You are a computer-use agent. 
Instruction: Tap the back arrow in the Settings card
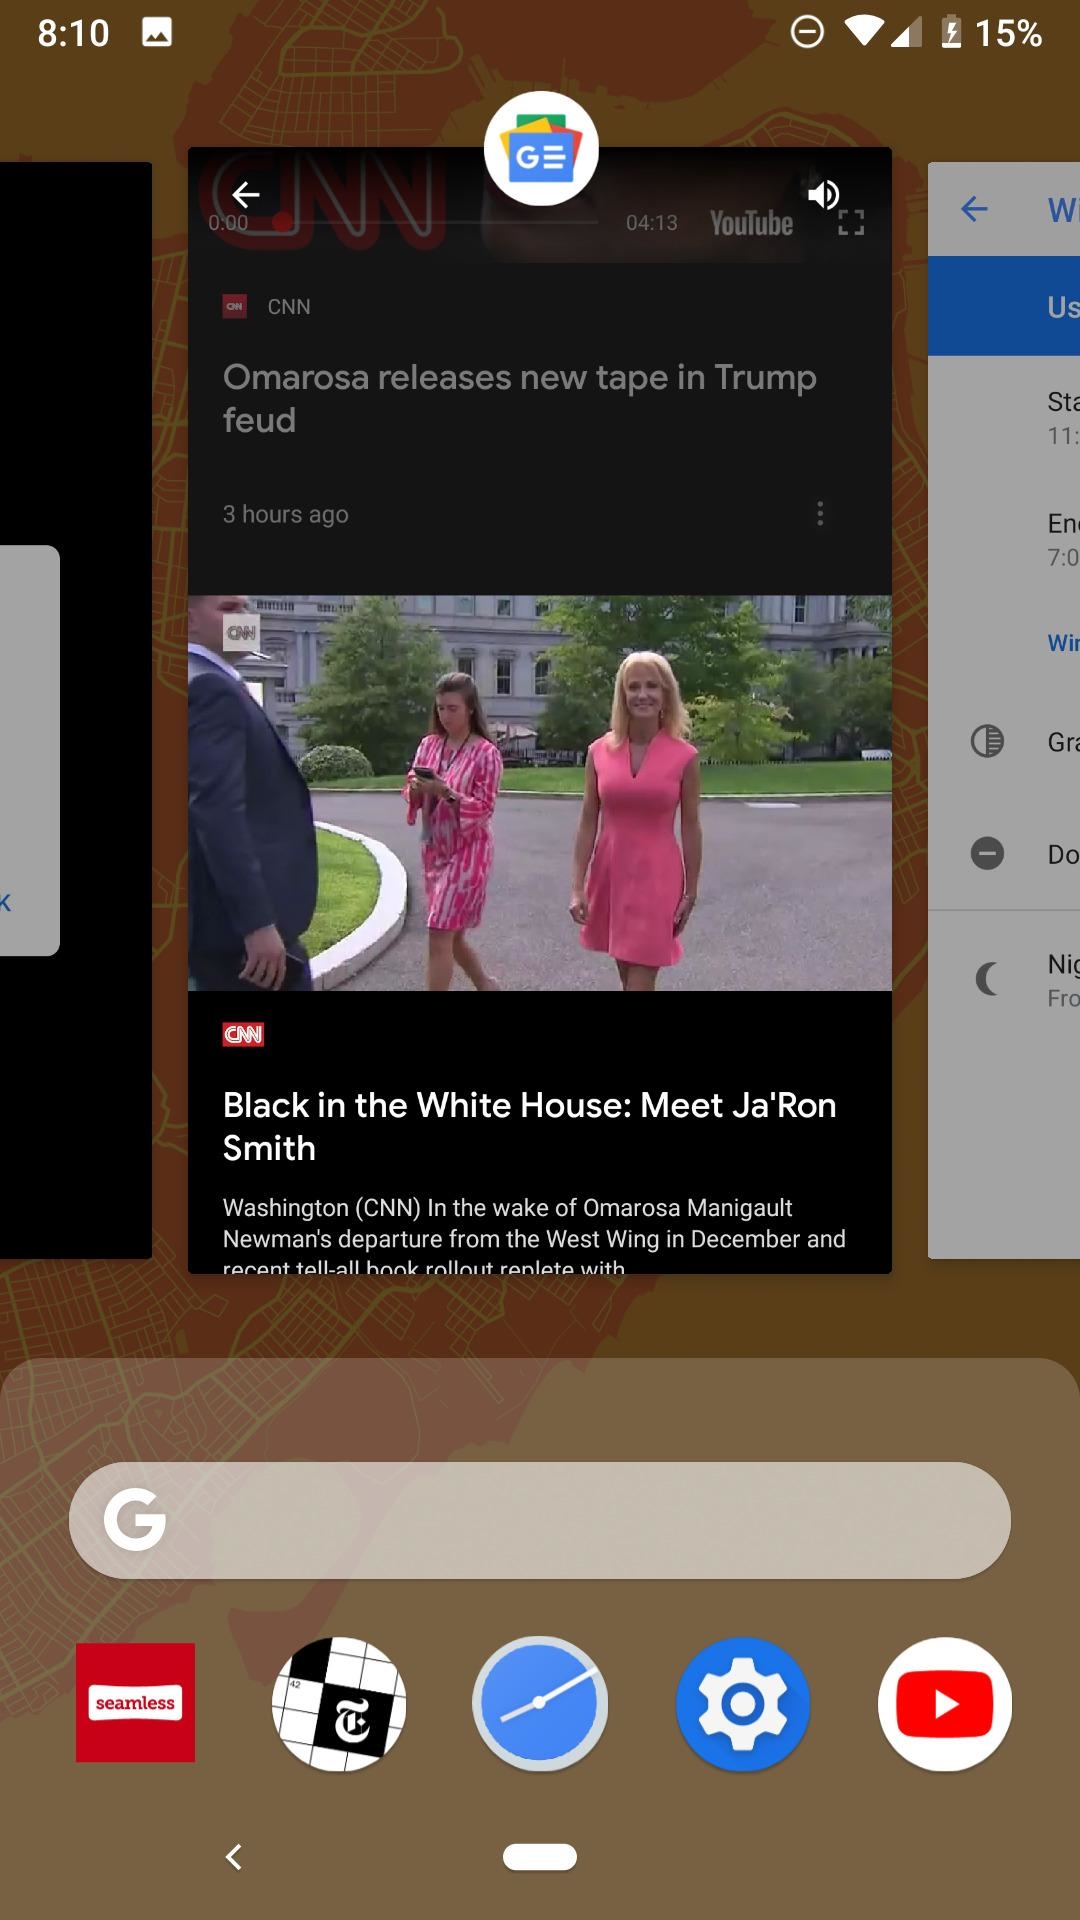tap(974, 209)
